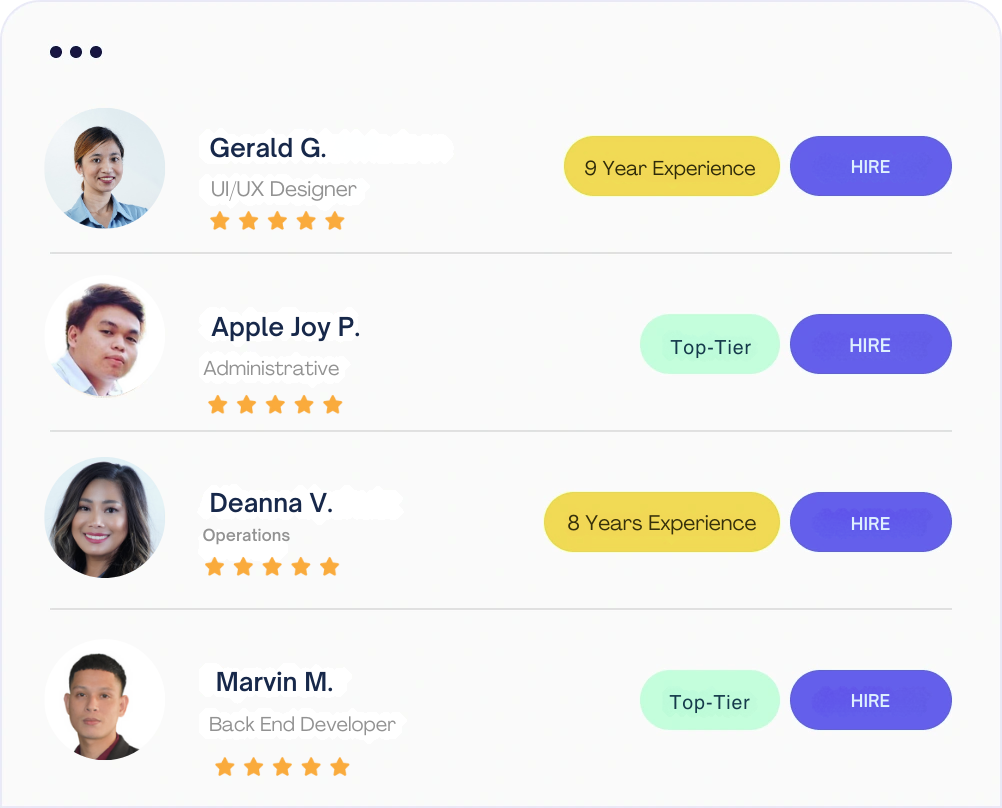Click HIRE for Gerald G.
The width and height of the screenshot is (1002, 808).
coord(870,166)
